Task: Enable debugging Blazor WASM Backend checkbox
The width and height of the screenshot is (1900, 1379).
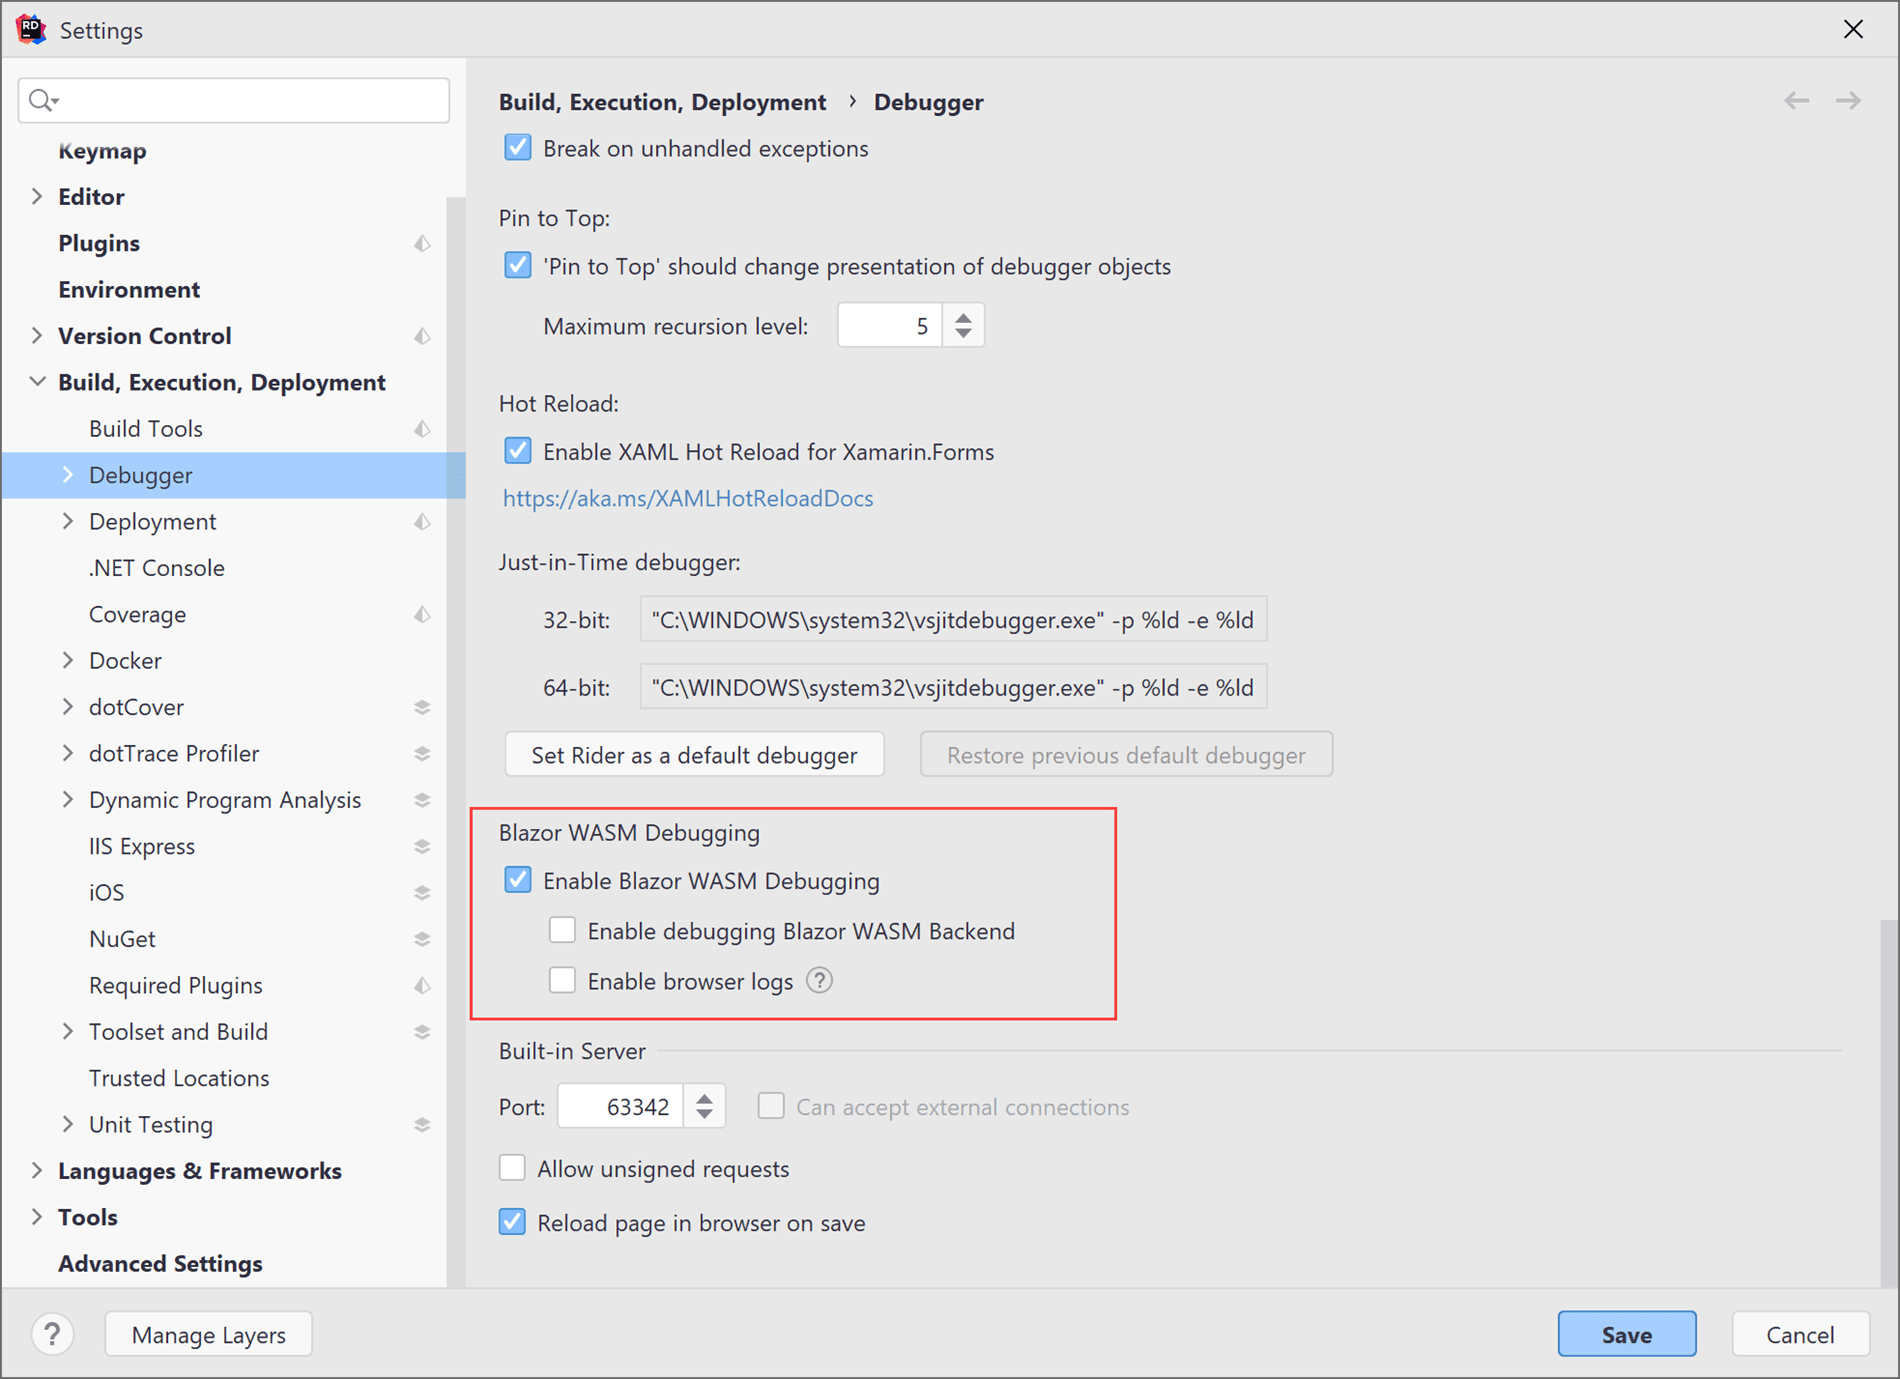Action: pos(562,930)
